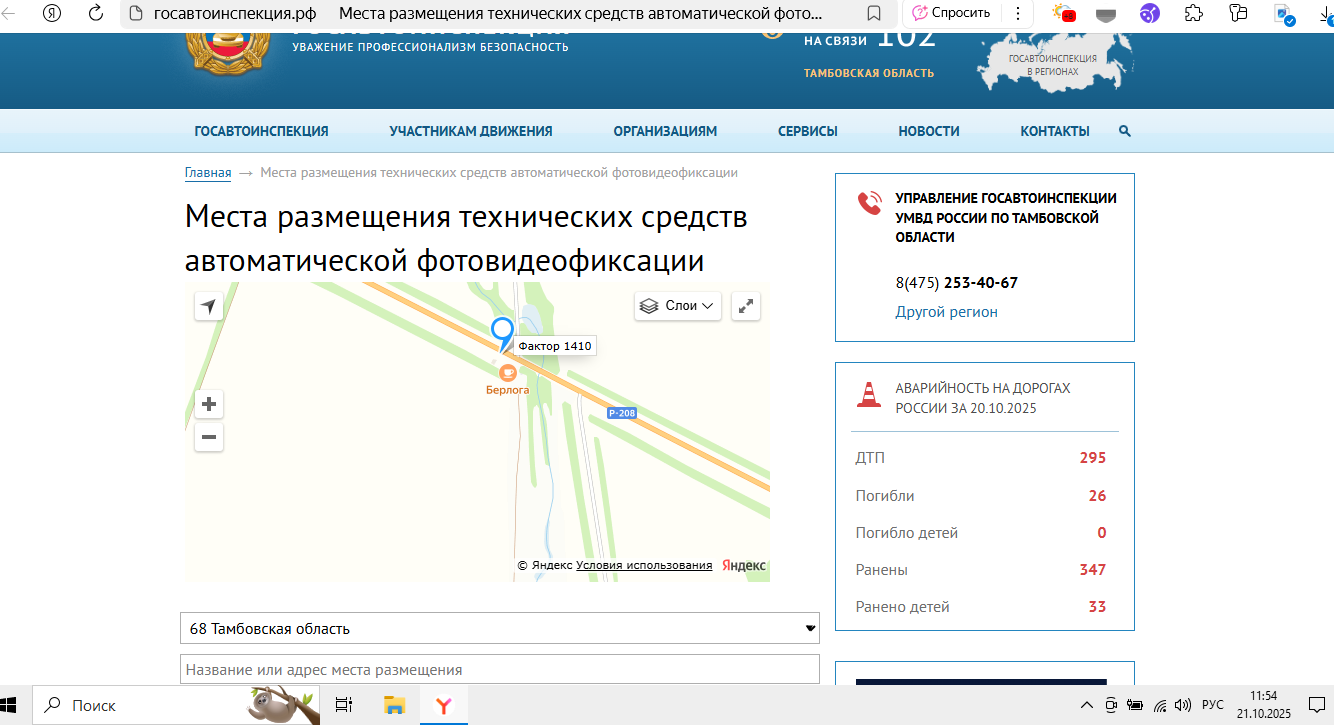Viewport: 1334px width, 725px height.
Task: Open the 68 Тамбовская область region dropdown
Action: pos(499,628)
